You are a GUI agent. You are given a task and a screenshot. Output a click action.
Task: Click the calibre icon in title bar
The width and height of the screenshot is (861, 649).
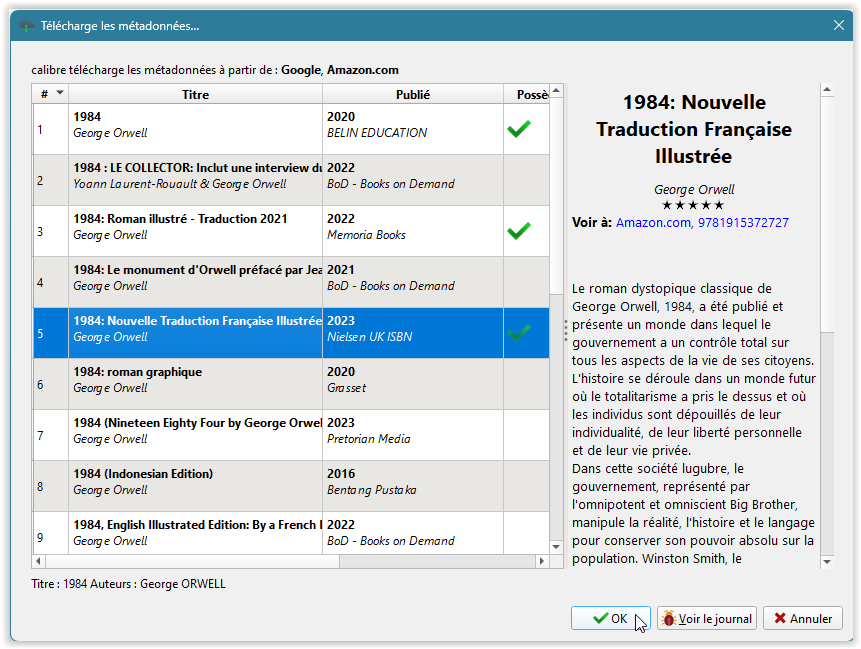(x=27, y=25)
